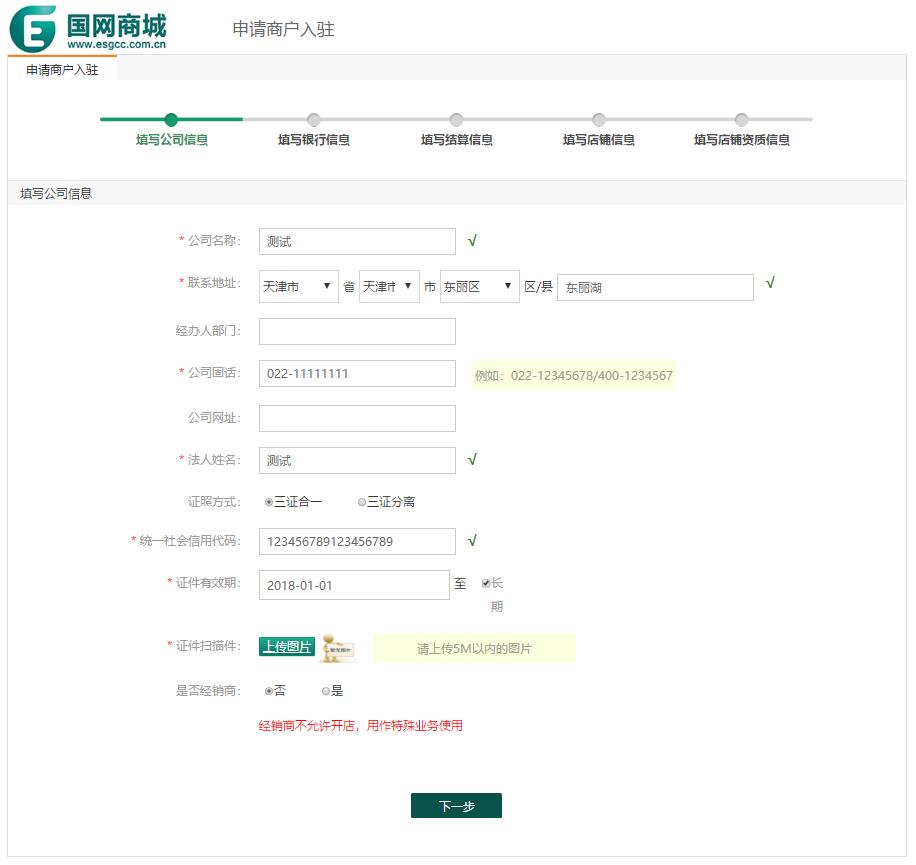Switch to the 申请商户入驻 tab

[62, 70]
